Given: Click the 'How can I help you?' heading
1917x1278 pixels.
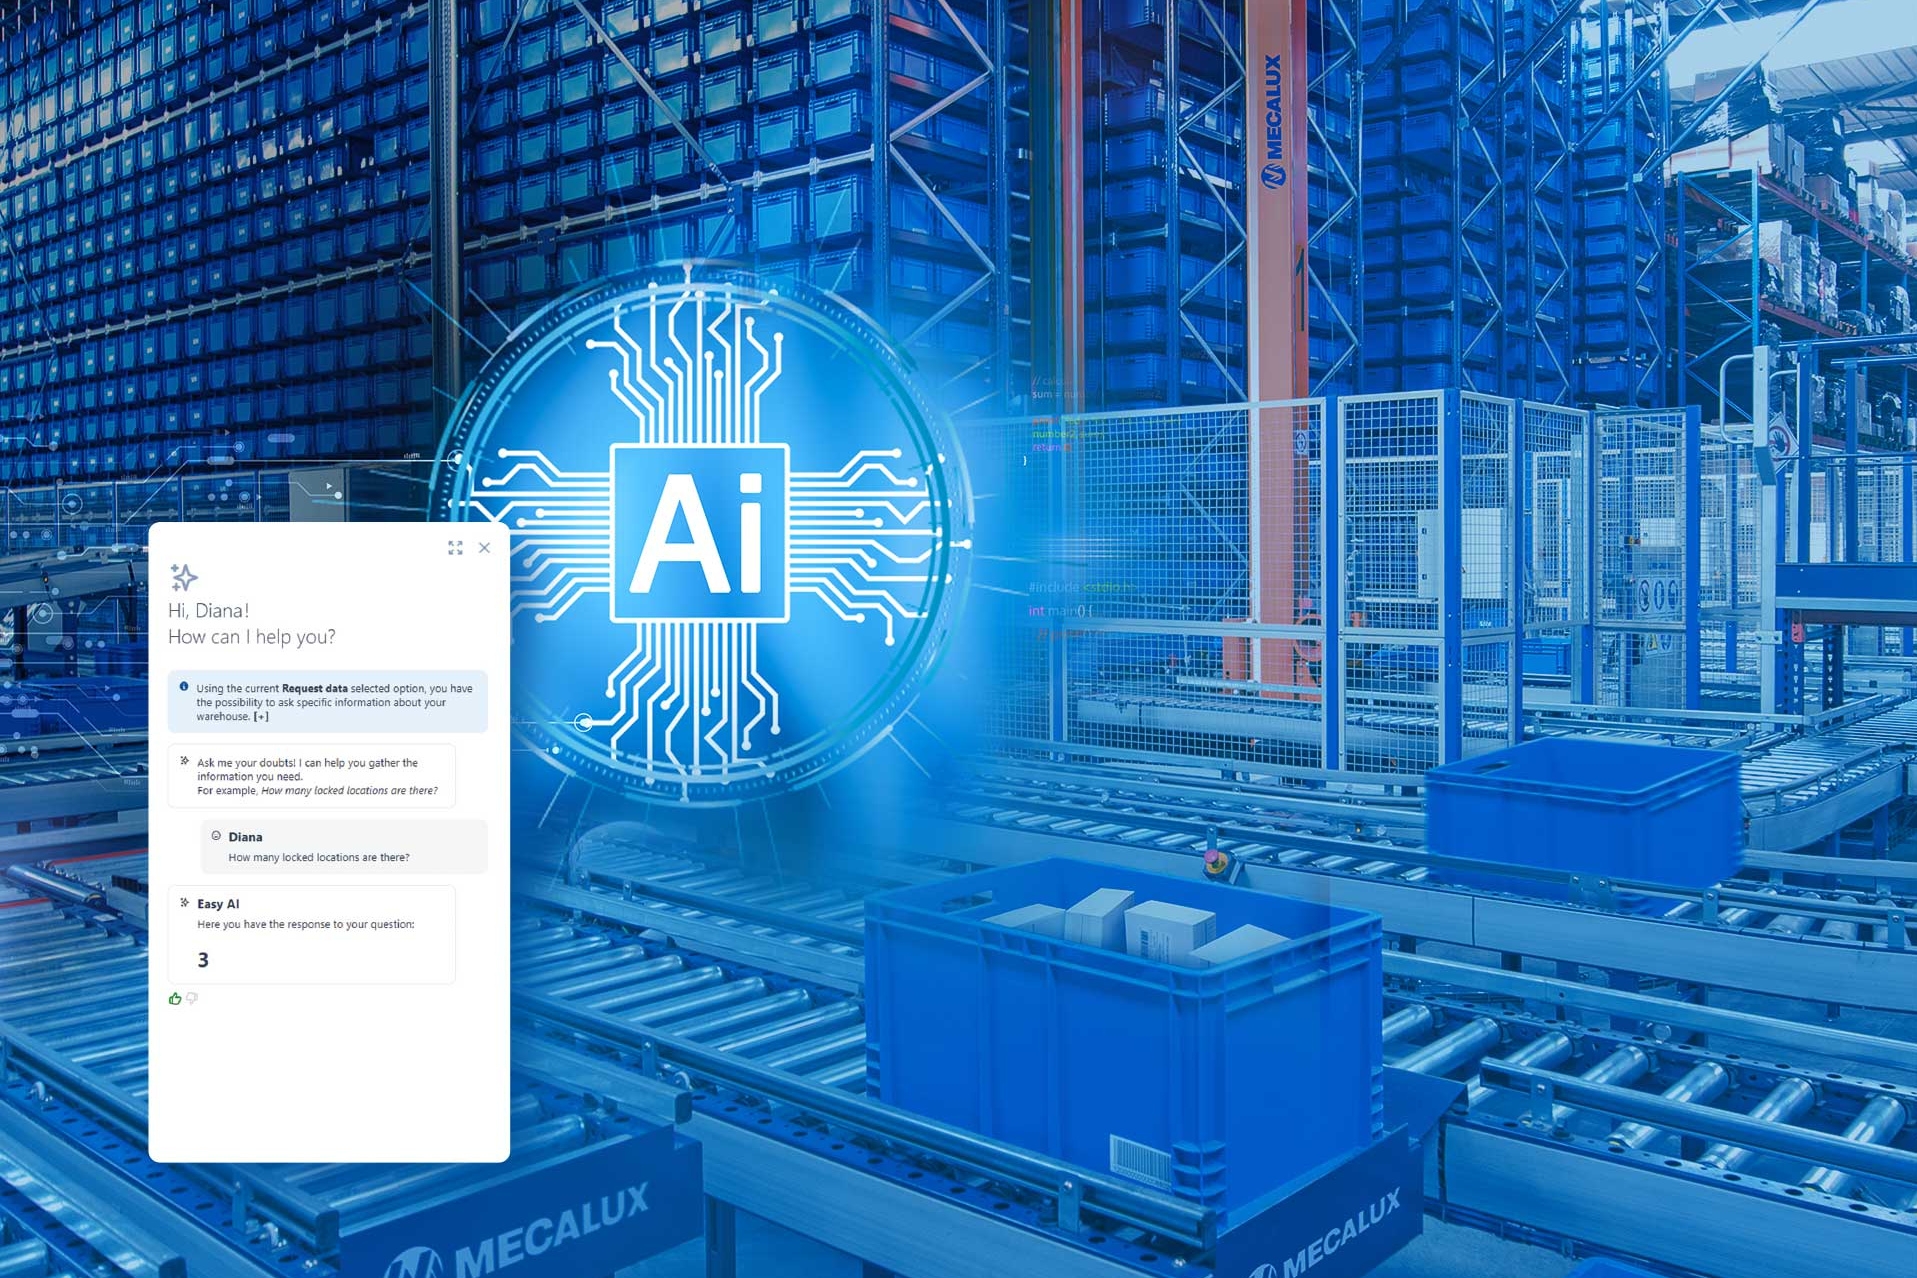Looking at the screenshot, I should click(x=251, y=637).
